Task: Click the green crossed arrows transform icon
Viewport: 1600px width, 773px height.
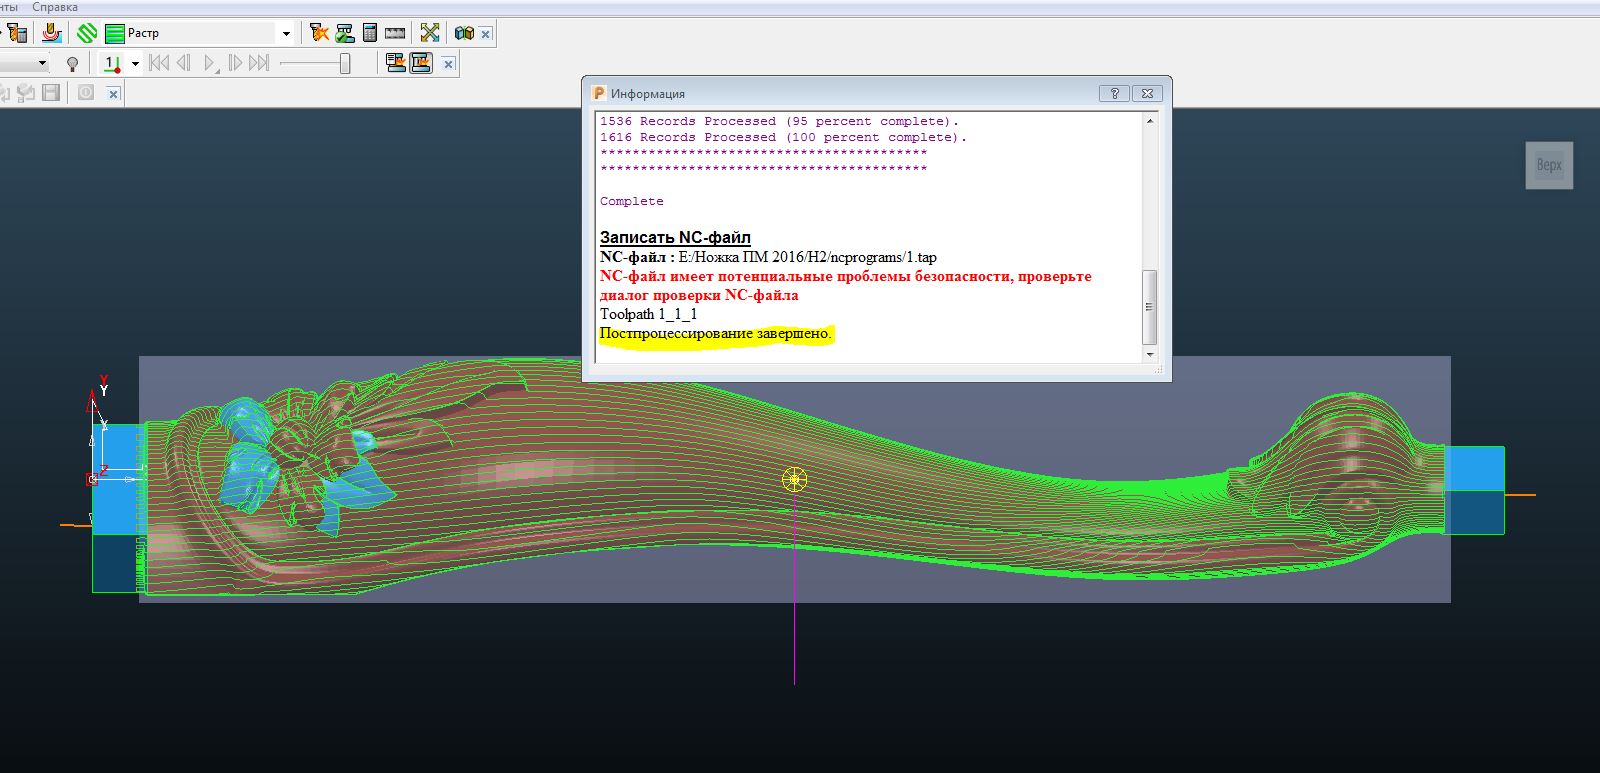Action: click(430, 33)
